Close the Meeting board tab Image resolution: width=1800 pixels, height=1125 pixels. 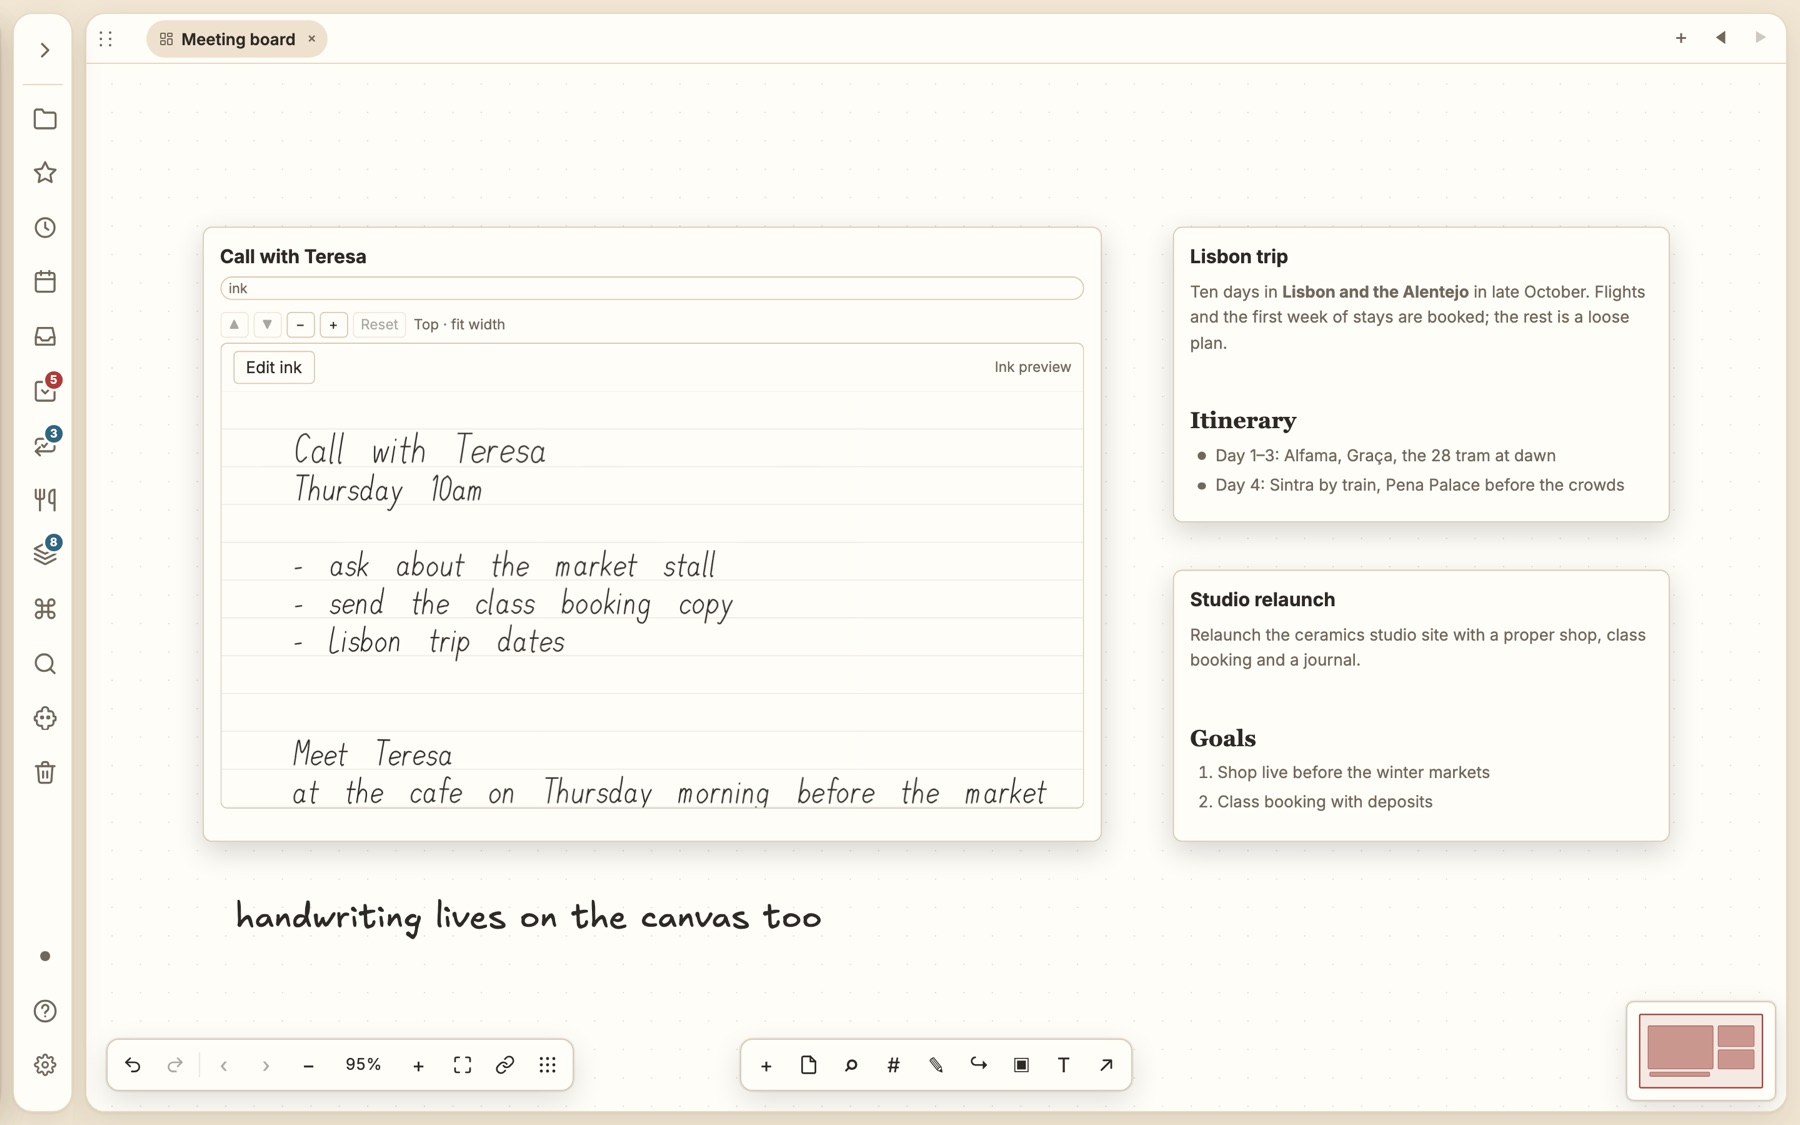pyautogui.click(x=312, y=39)
